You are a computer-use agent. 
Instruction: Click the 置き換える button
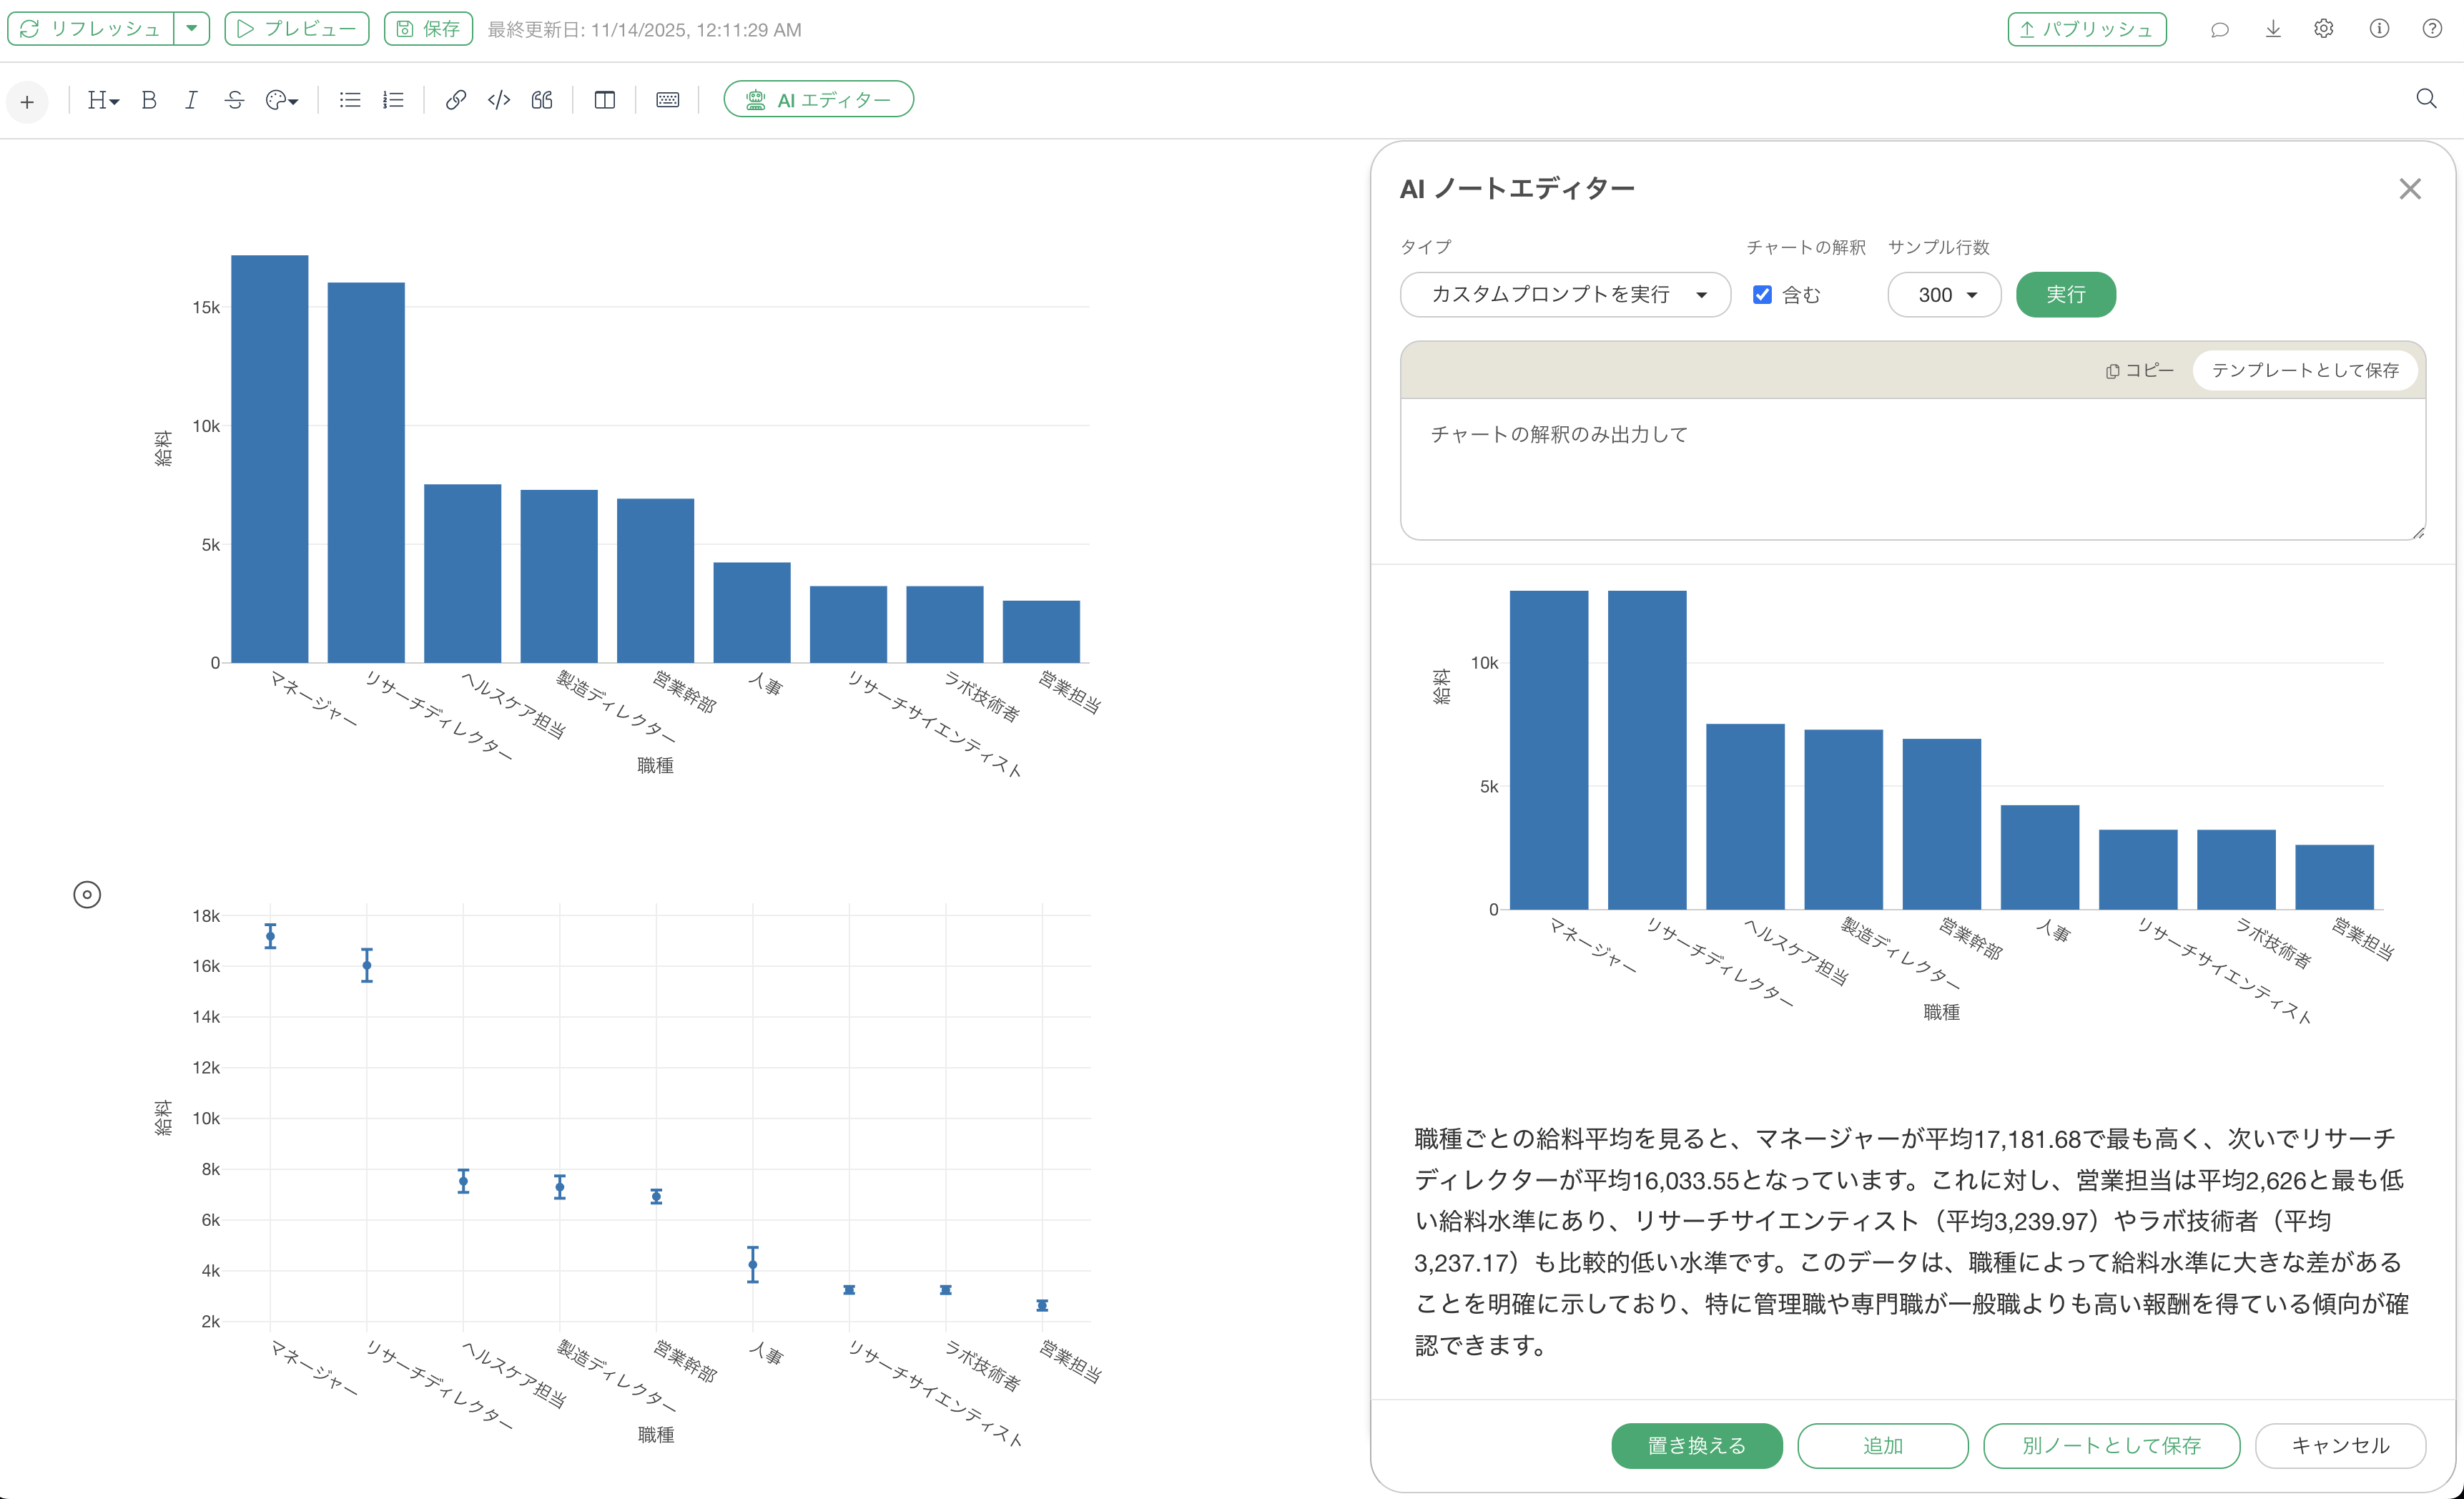click(x=1696, y=1445)
